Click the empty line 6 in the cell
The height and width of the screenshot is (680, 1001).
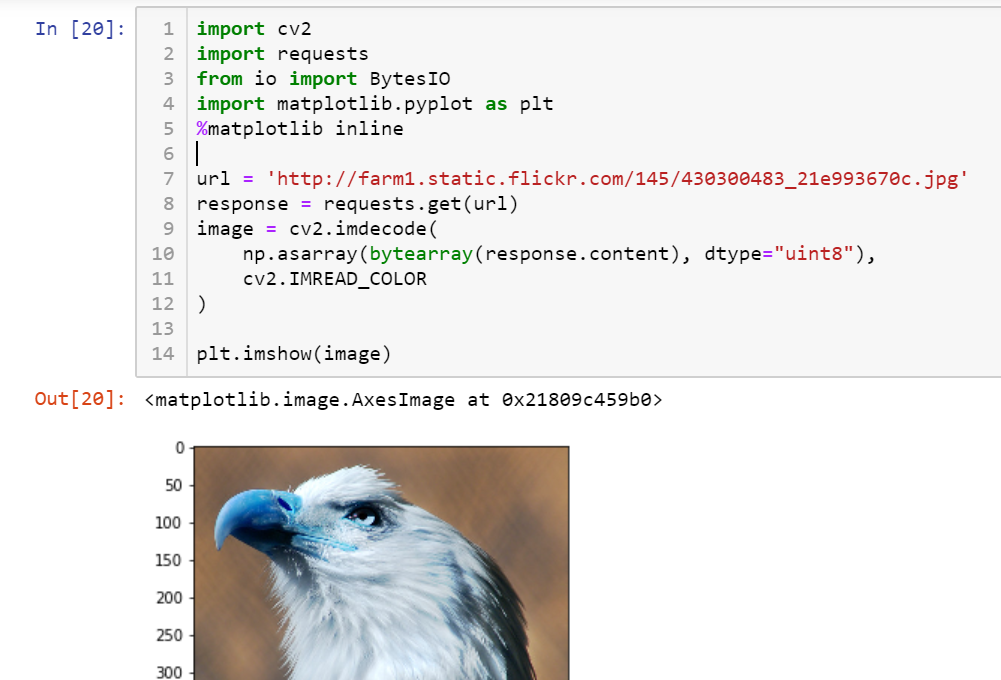tap(575, 154)
